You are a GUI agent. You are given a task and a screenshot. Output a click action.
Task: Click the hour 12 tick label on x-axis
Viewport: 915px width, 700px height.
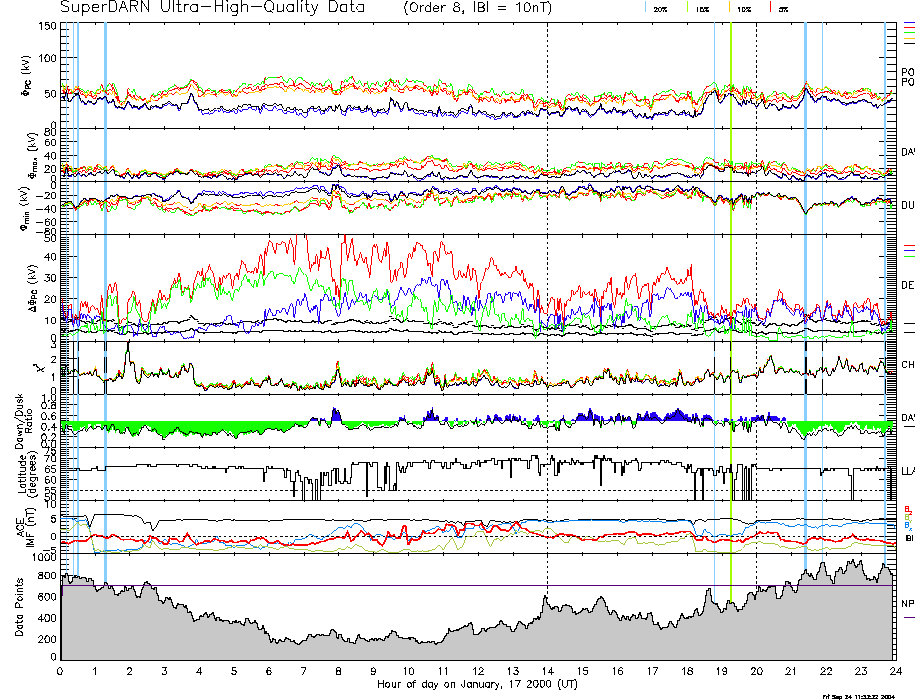tap(478, 672)
